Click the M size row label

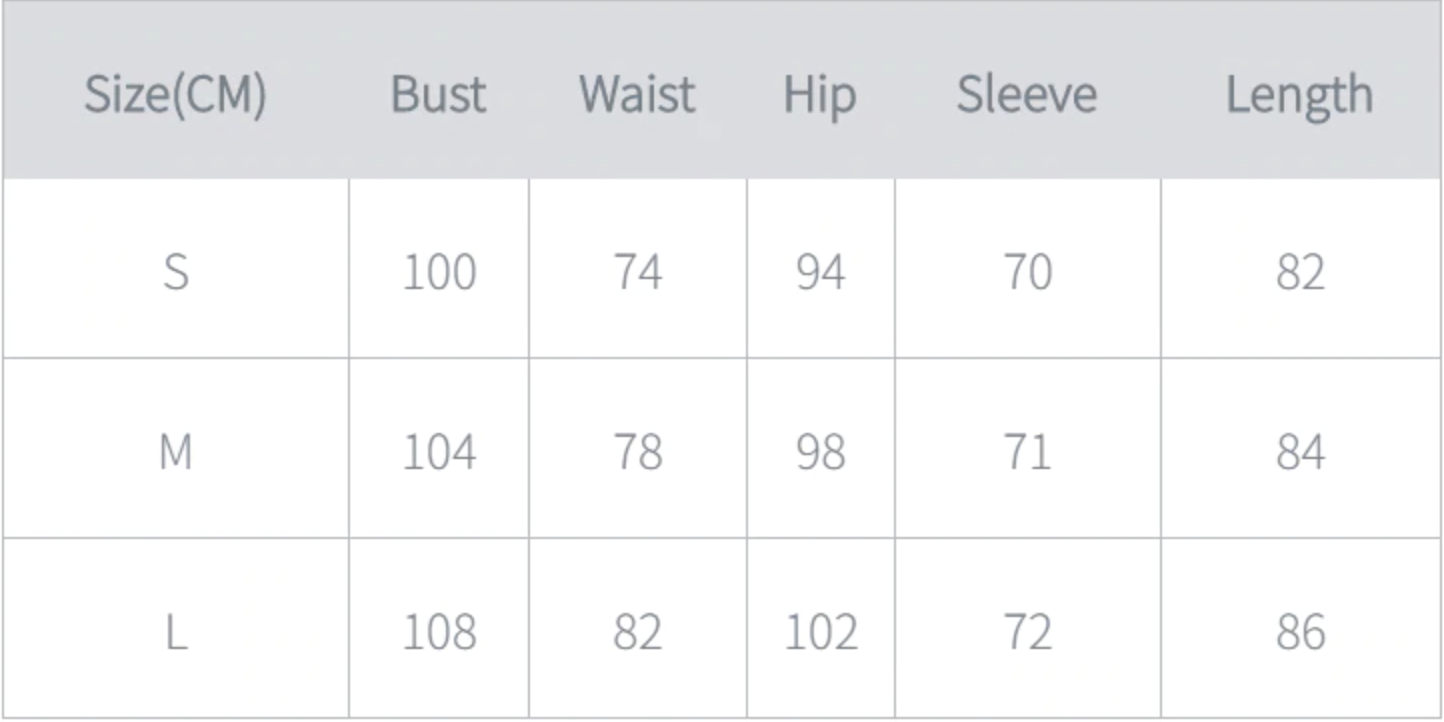[175, 452]
